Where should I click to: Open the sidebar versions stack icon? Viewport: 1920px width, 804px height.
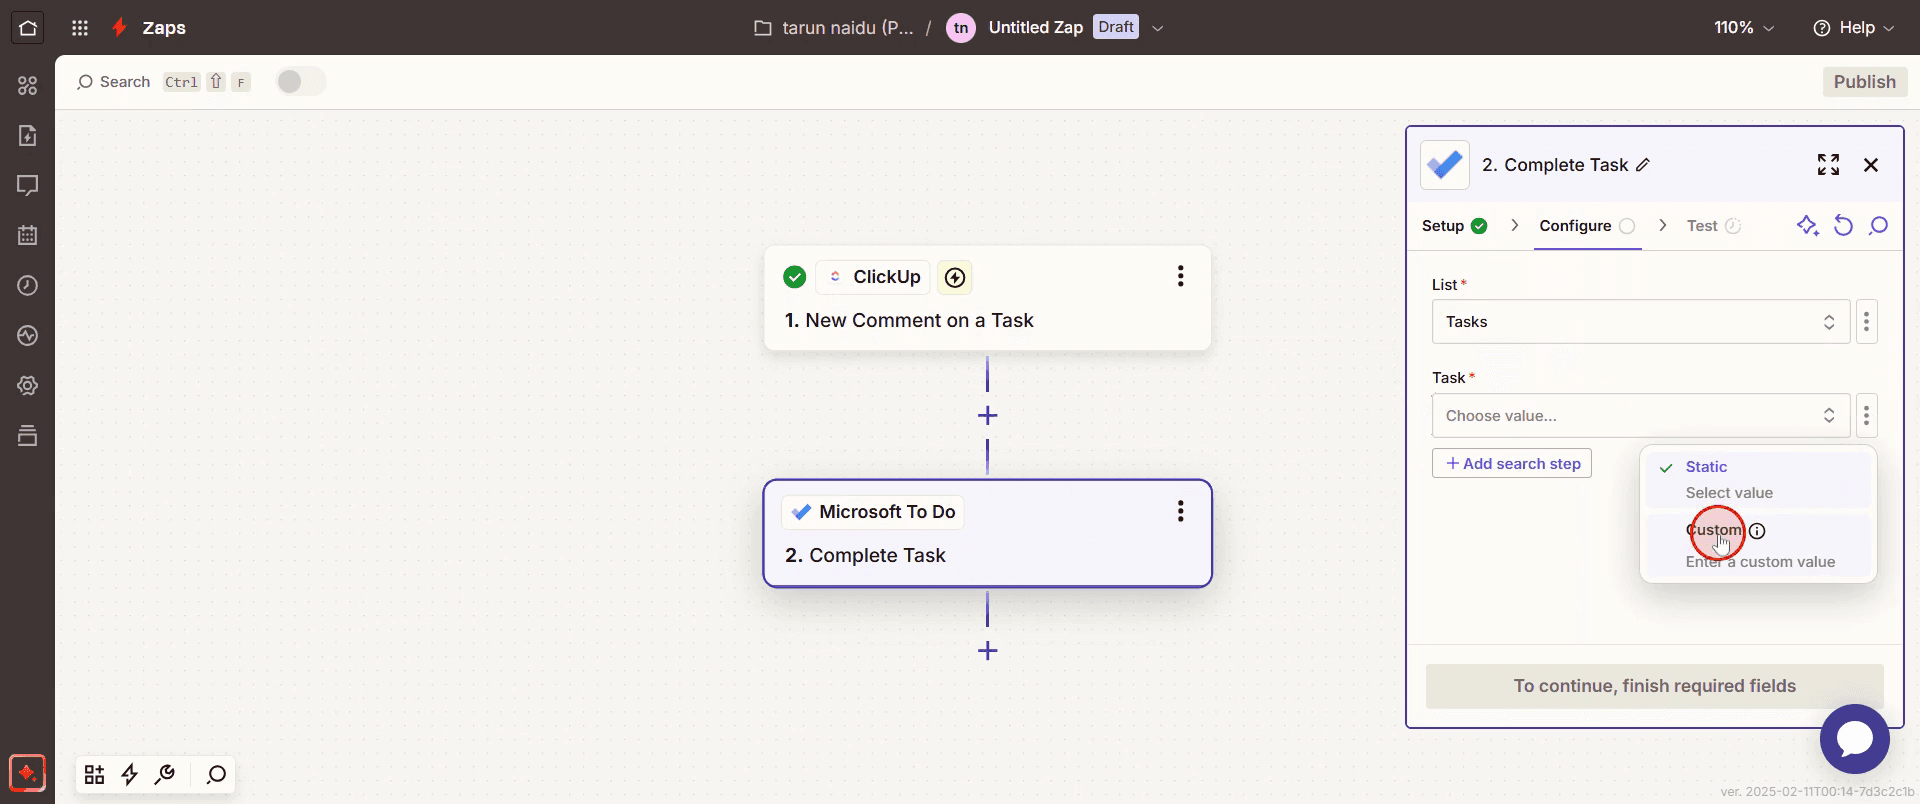tap(28, 436)
